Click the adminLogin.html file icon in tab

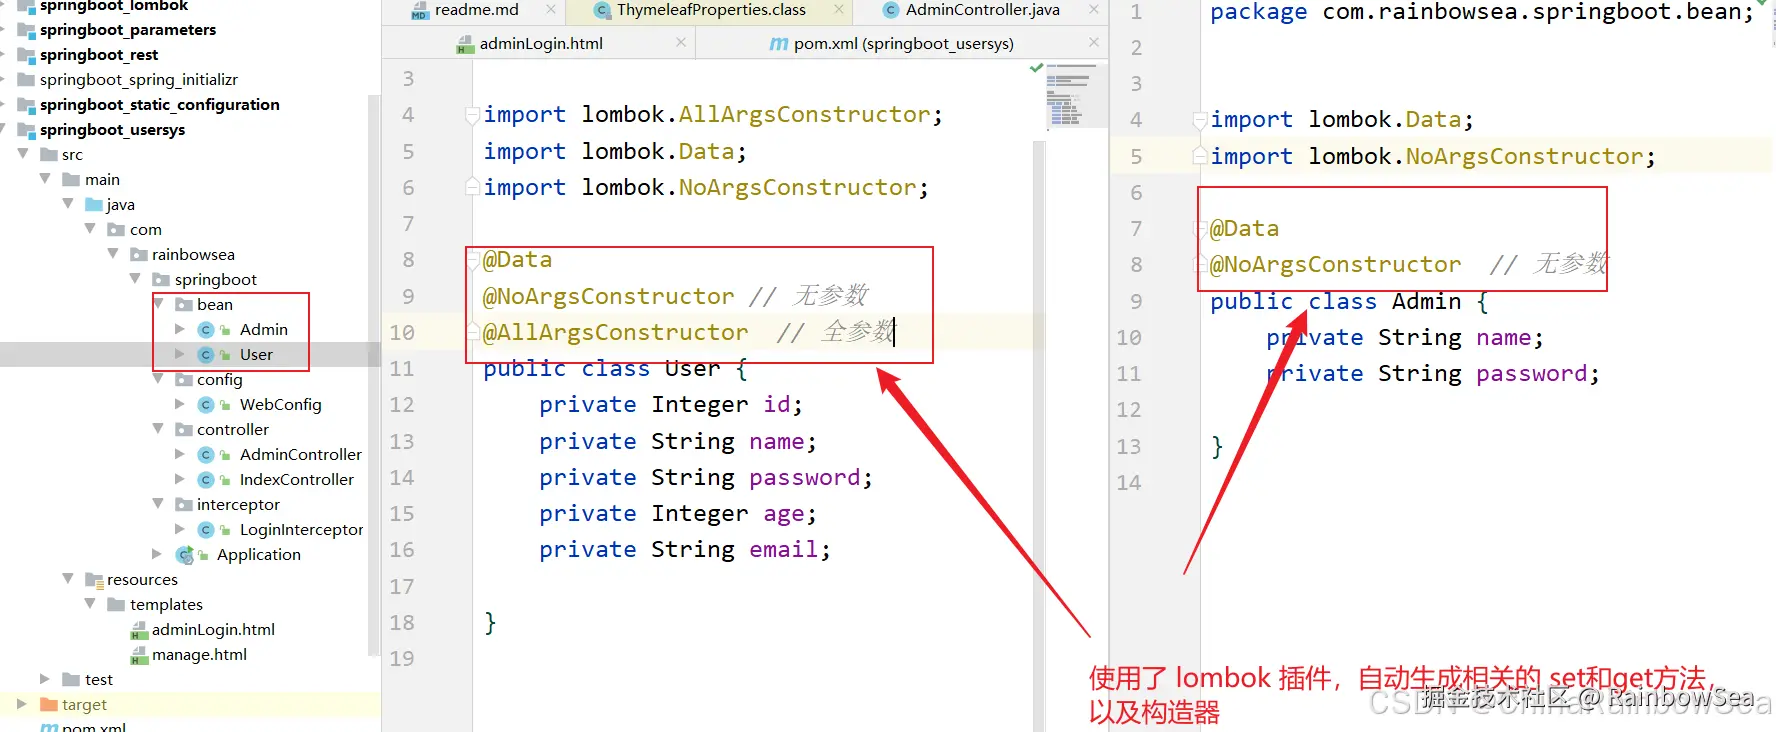[465, 44]
